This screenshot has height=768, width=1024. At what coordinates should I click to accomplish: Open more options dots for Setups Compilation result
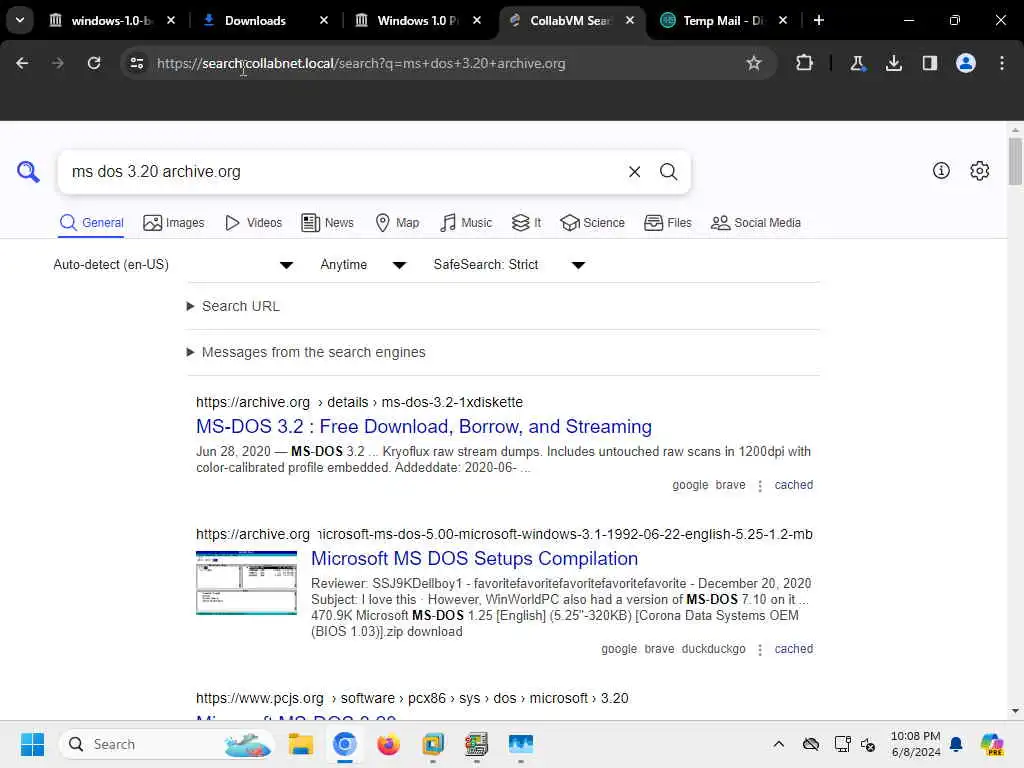[x=760, y=650]
